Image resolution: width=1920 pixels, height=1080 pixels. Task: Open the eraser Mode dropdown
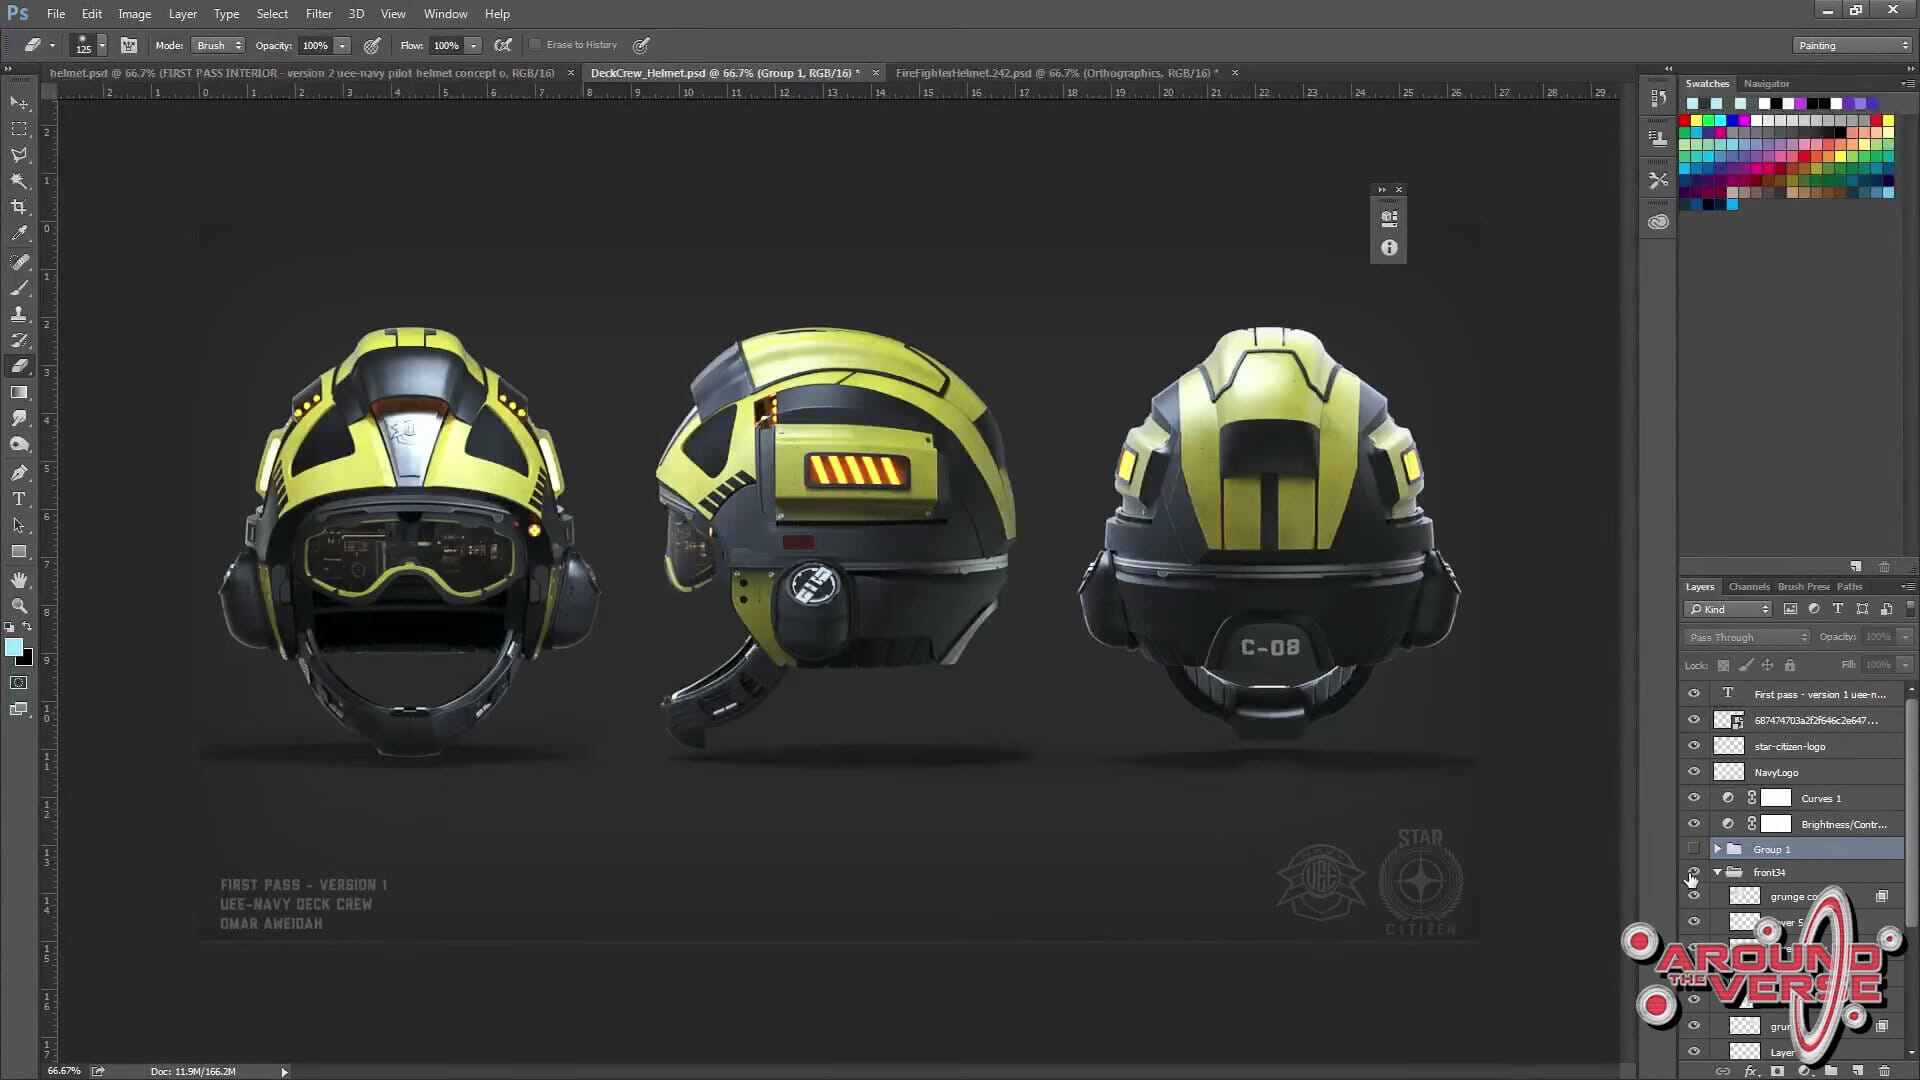[x=219, y=45]
